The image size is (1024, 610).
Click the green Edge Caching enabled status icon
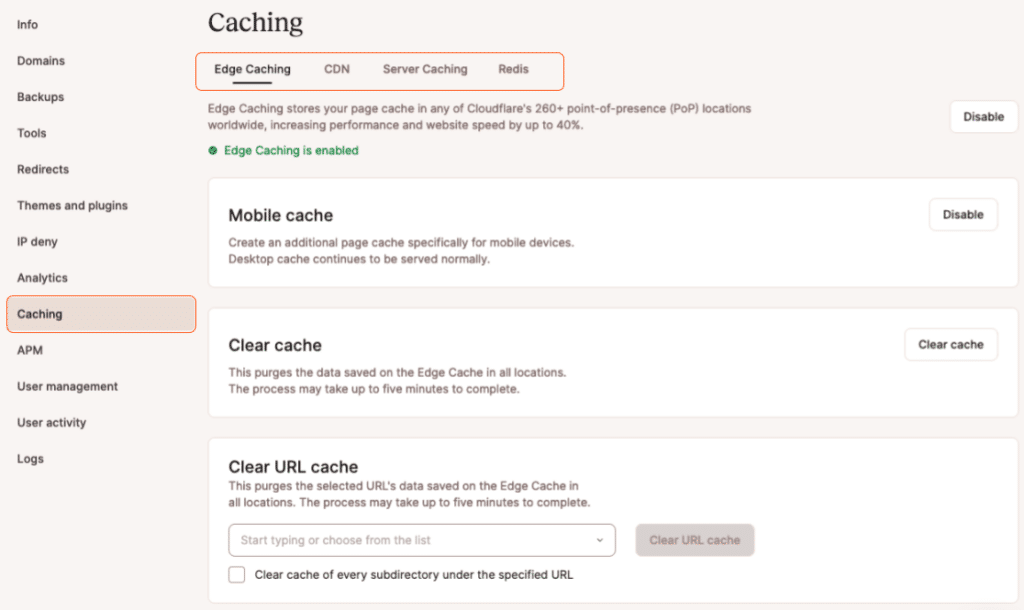pos(212,150)
